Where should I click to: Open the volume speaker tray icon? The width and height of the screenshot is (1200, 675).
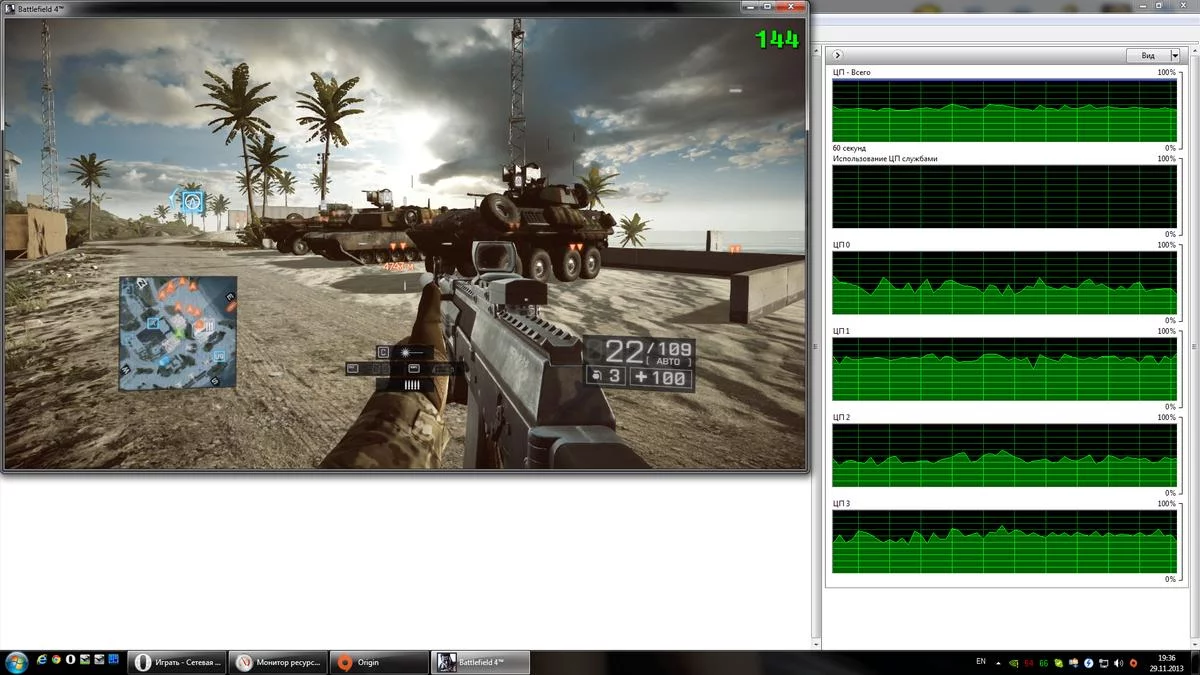pyautogui.click(x=1118, y=662)
